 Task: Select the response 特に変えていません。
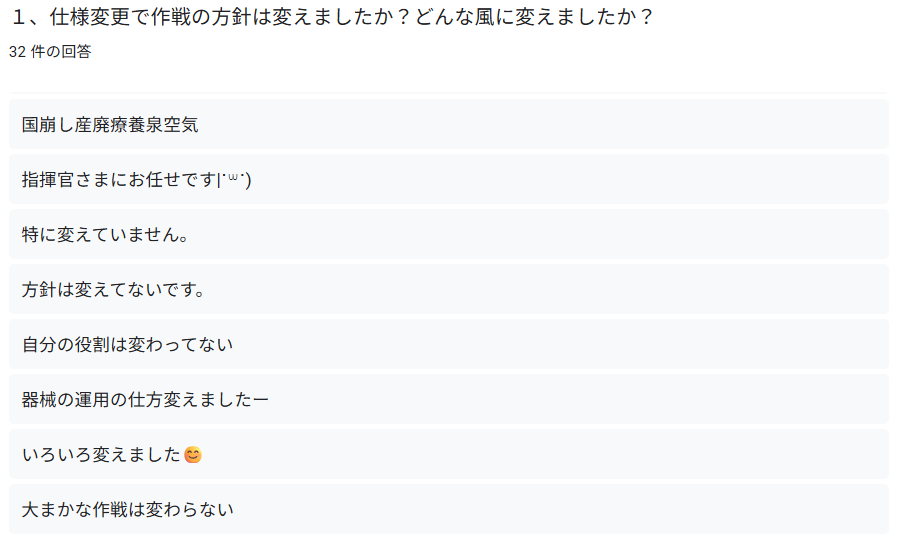coord(449,234)
